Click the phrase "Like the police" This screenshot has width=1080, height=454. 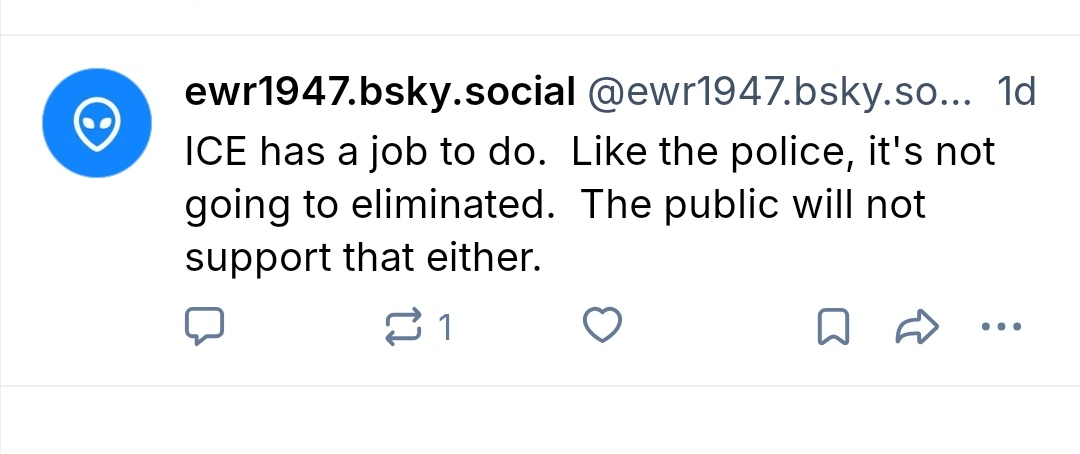tap(710, 152)
